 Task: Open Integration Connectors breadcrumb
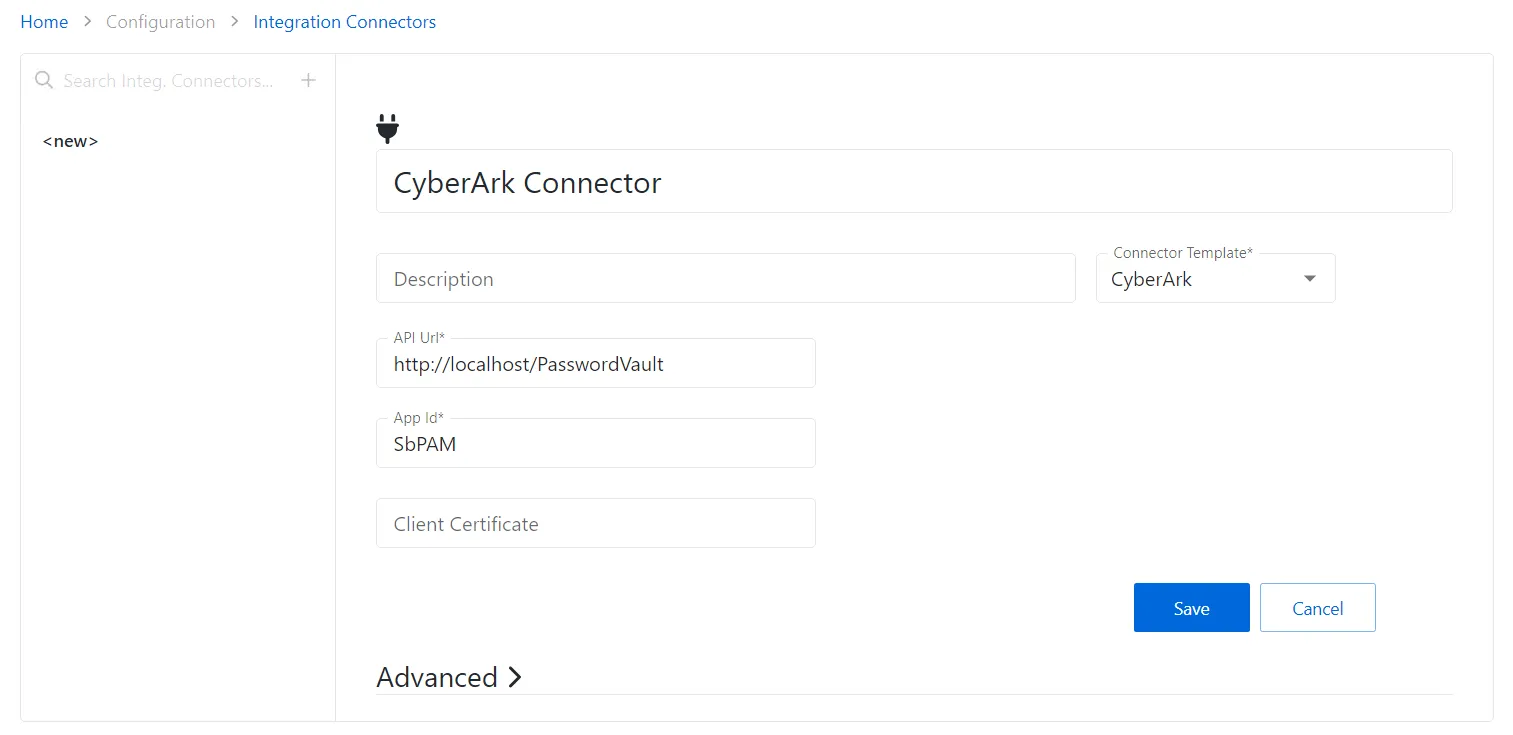point(345,22)
